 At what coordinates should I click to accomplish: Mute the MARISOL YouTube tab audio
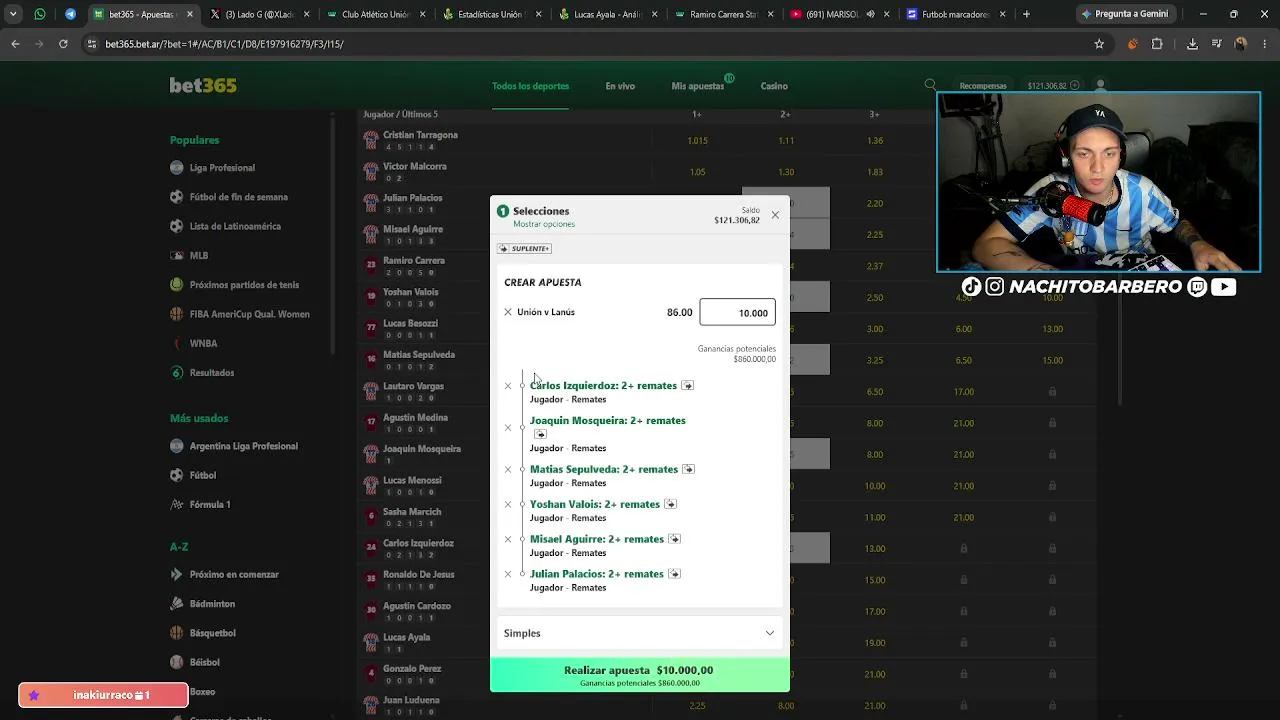tap(870, 15)
